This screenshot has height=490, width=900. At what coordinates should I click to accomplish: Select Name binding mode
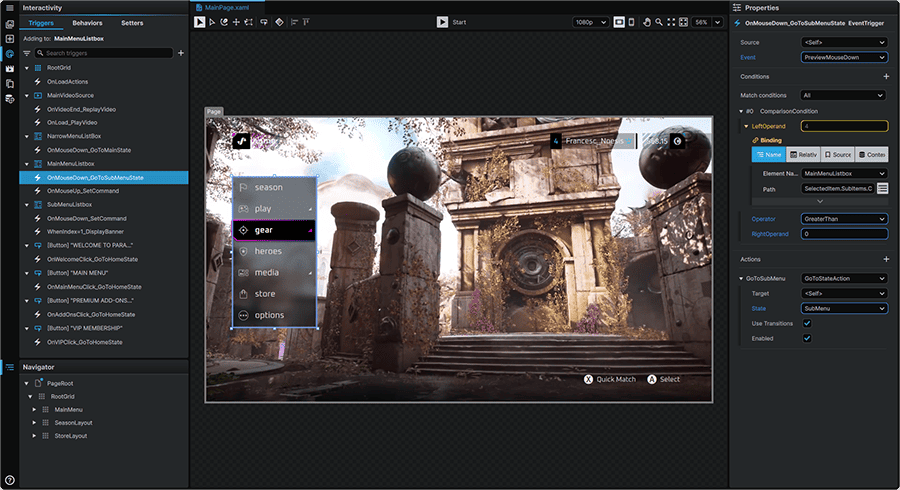point(769,154)
